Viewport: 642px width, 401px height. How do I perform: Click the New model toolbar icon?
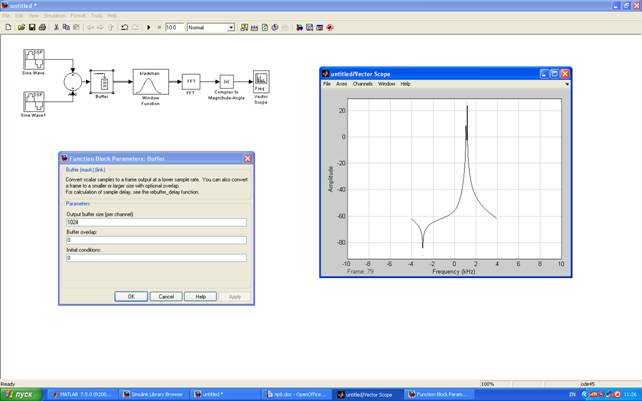click(8, 27)
